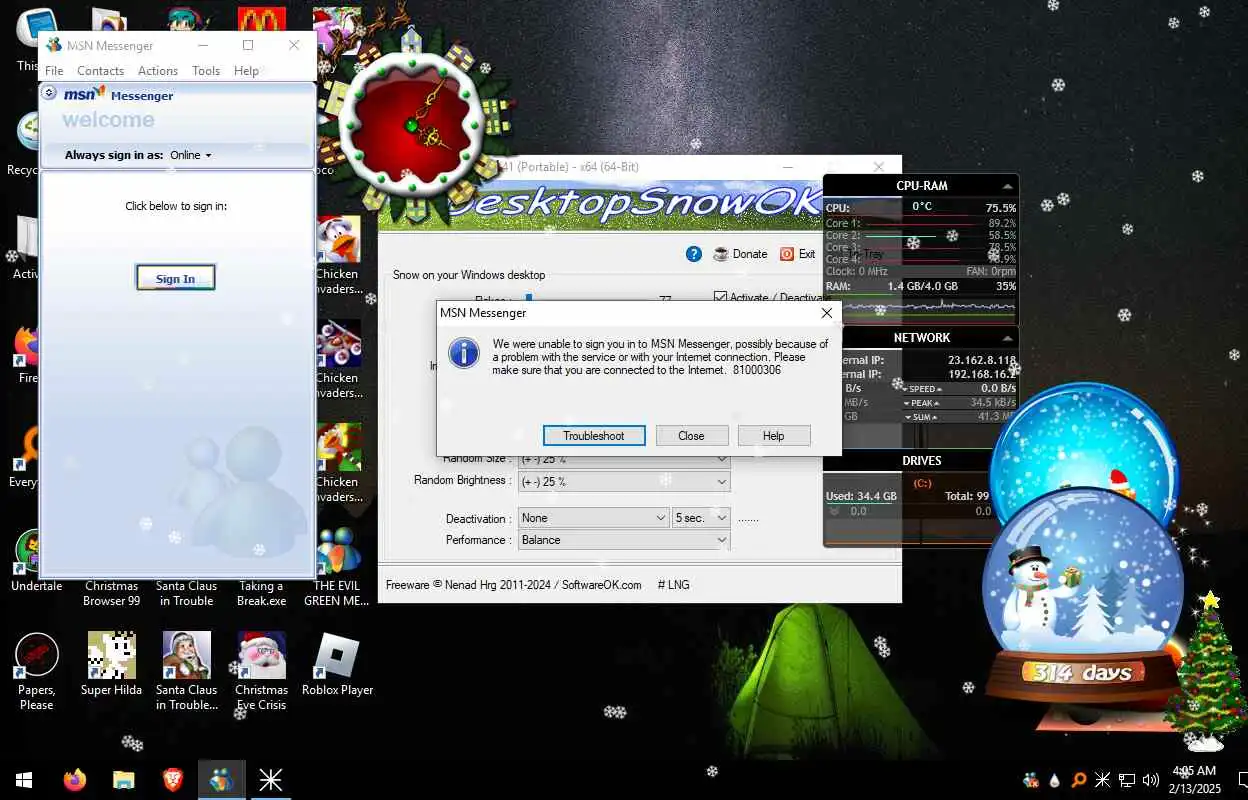This screenshot has height=800, width=1248.
Task: Click the # LNG language option
Action: pos(673,585)
